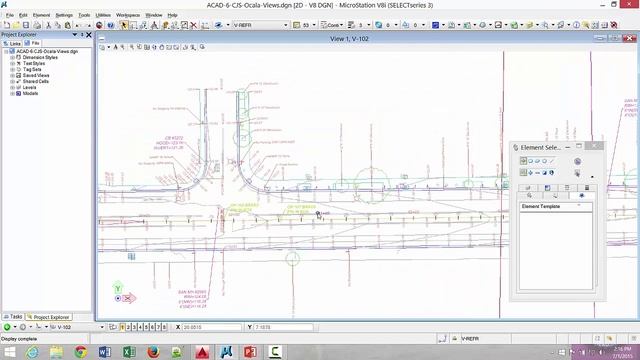Click the Chrome icon in the taskbar

coord(80,352)
